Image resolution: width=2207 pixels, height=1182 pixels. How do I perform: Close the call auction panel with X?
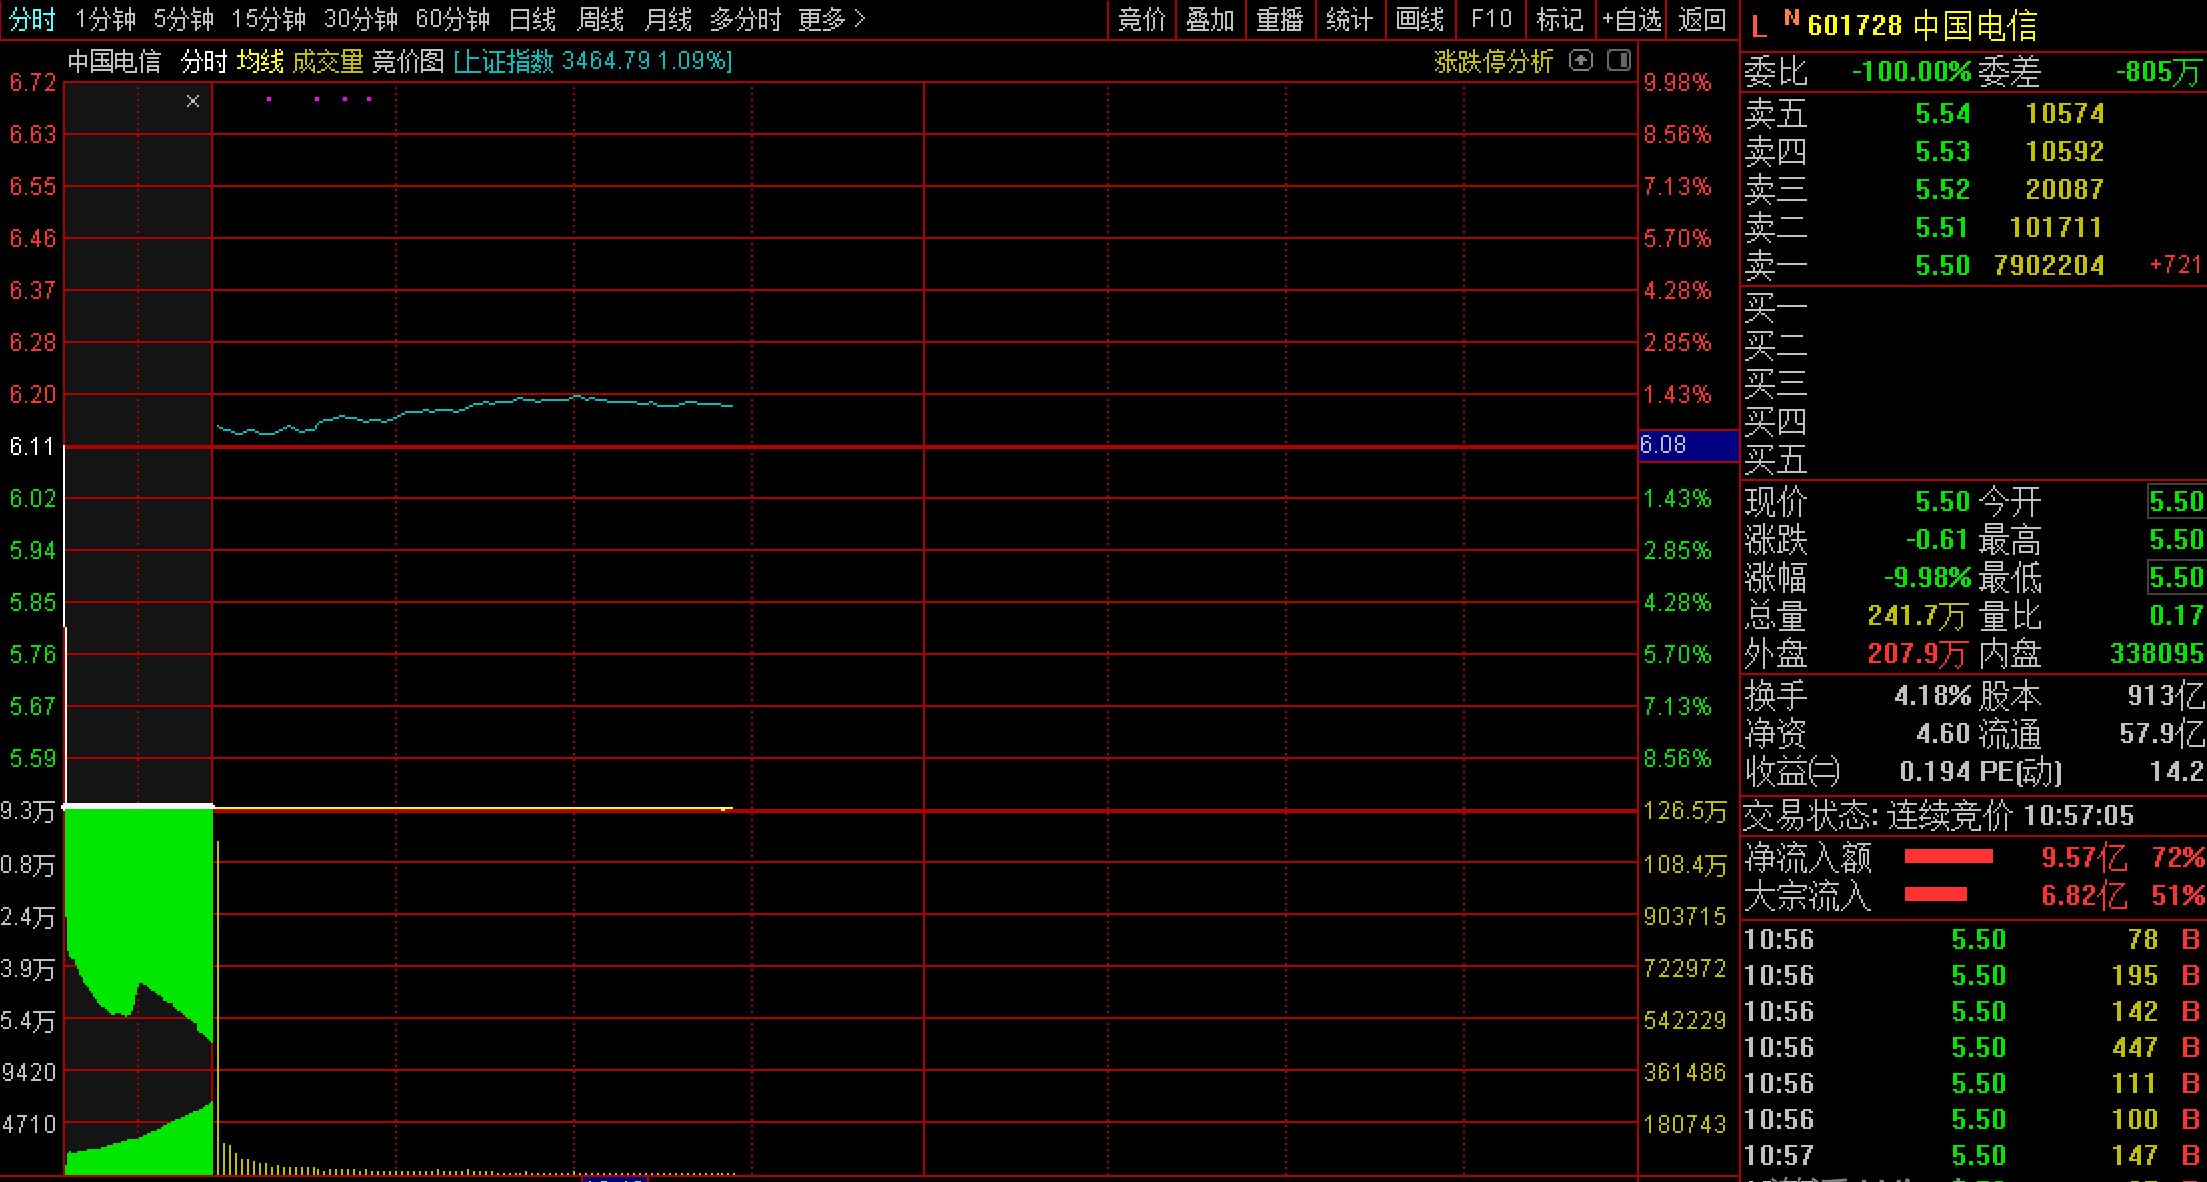193,101
